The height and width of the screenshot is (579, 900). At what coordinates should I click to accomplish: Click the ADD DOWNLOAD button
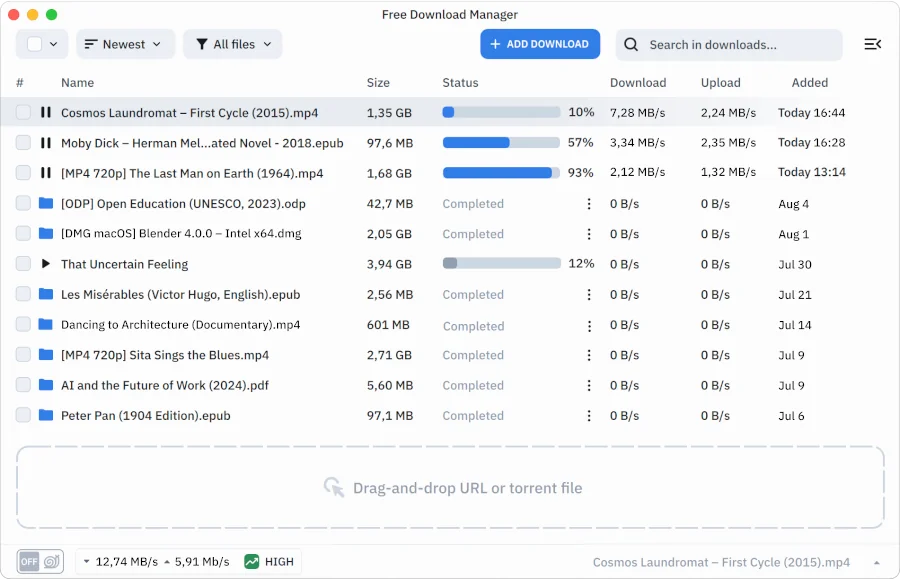[x=540, y=44]
